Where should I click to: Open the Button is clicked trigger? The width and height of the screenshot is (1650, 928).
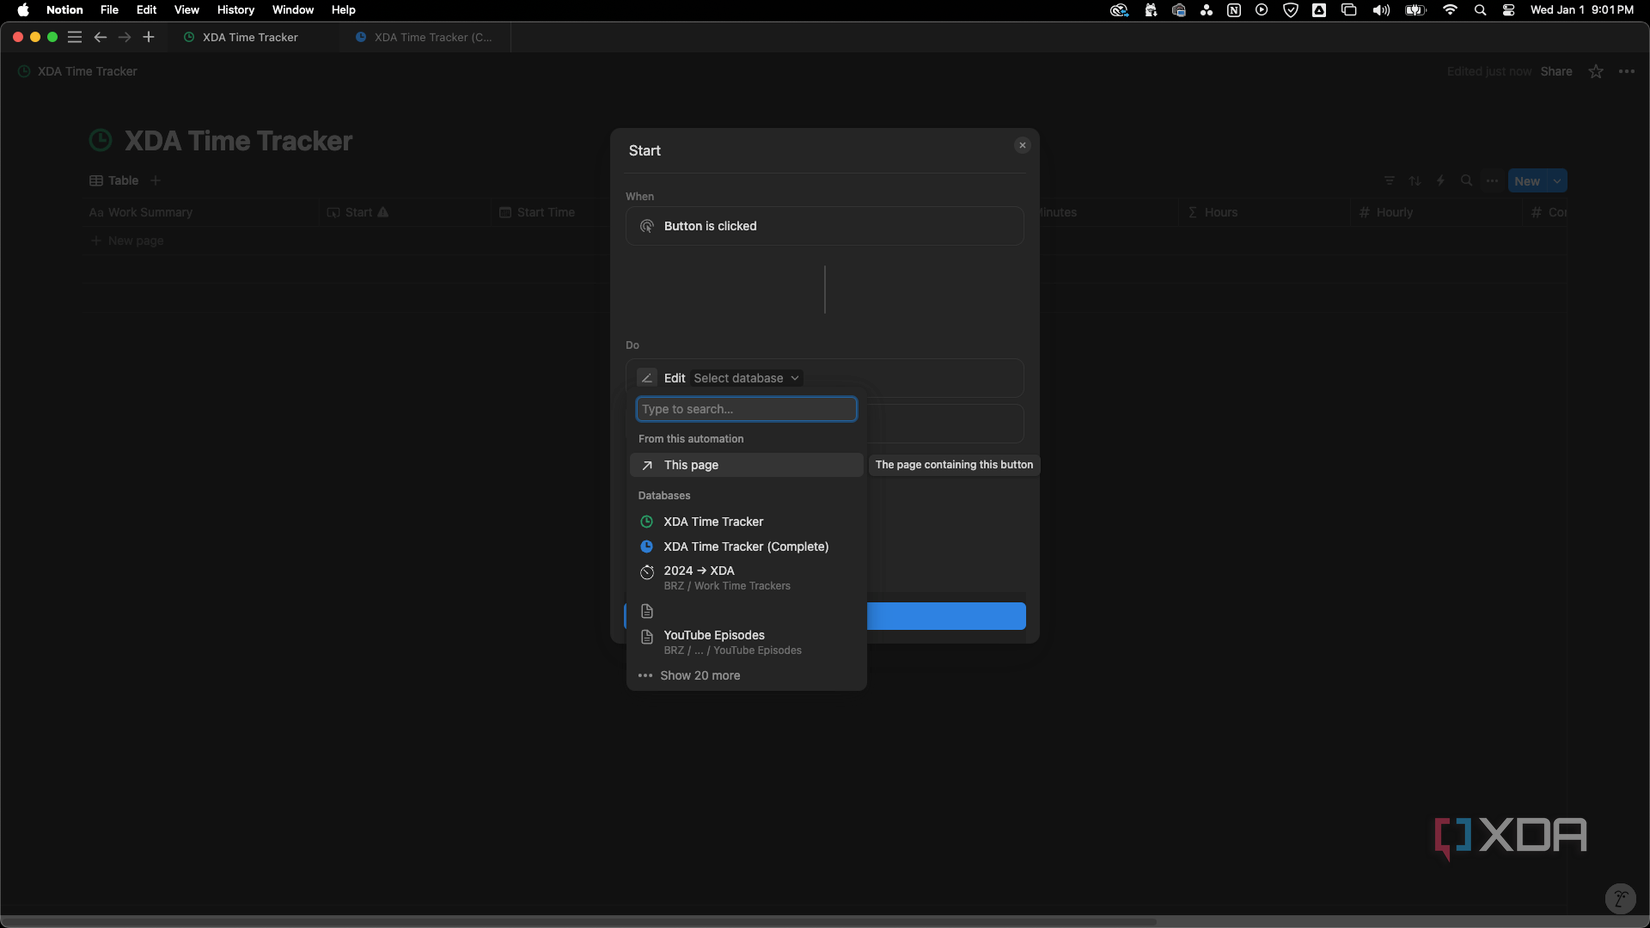tap(824, 226)
